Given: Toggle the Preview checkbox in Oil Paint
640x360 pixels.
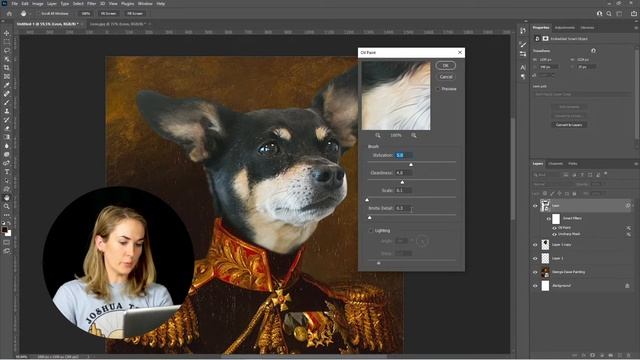Looking at the screenshot, I should click(438, 89).
